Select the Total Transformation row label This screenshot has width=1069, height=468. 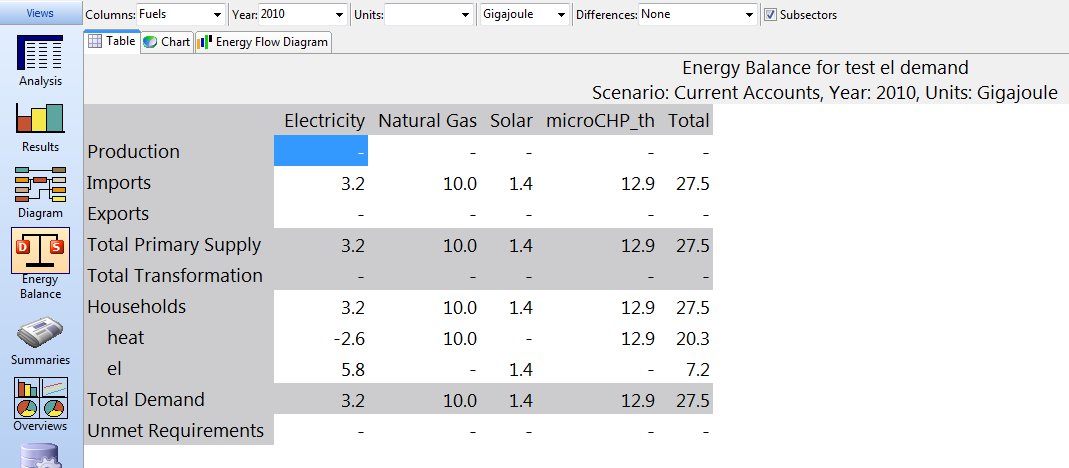pos(179,275)
